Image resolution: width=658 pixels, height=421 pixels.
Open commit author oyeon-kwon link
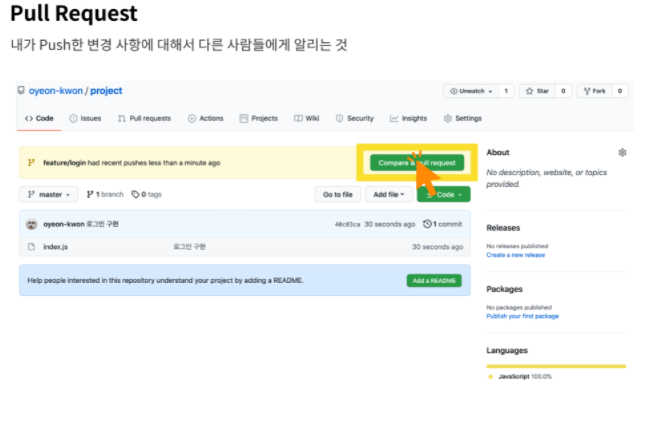pyautogui.click(x=64, y=224)
